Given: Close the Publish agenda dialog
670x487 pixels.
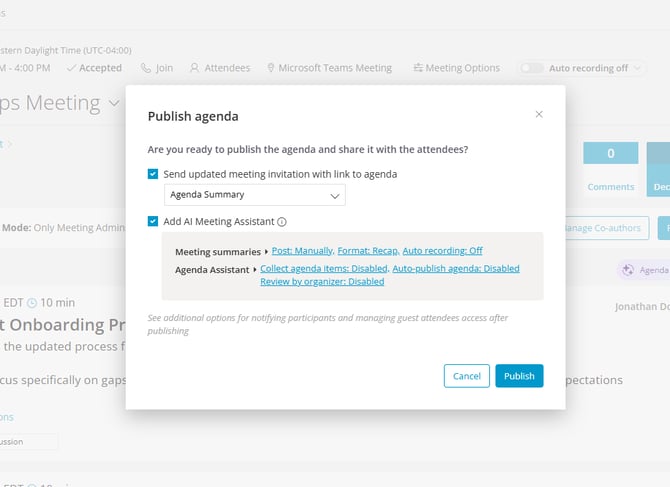Looking at the screenshot, I should coord(539,114).
